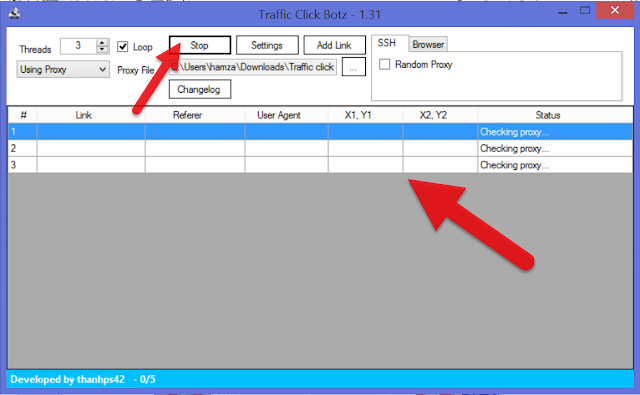Click the User Agent column header

point(287,115)
